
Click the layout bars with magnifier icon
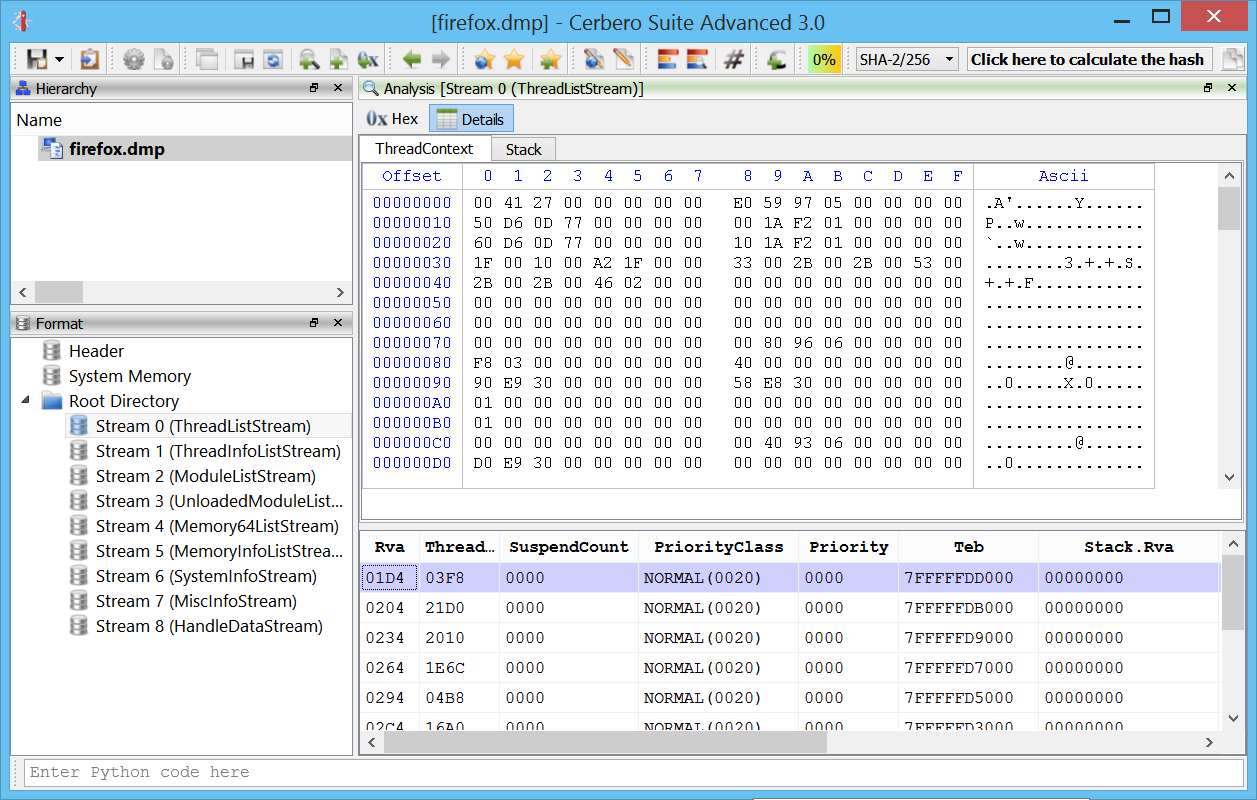point(697,59)
